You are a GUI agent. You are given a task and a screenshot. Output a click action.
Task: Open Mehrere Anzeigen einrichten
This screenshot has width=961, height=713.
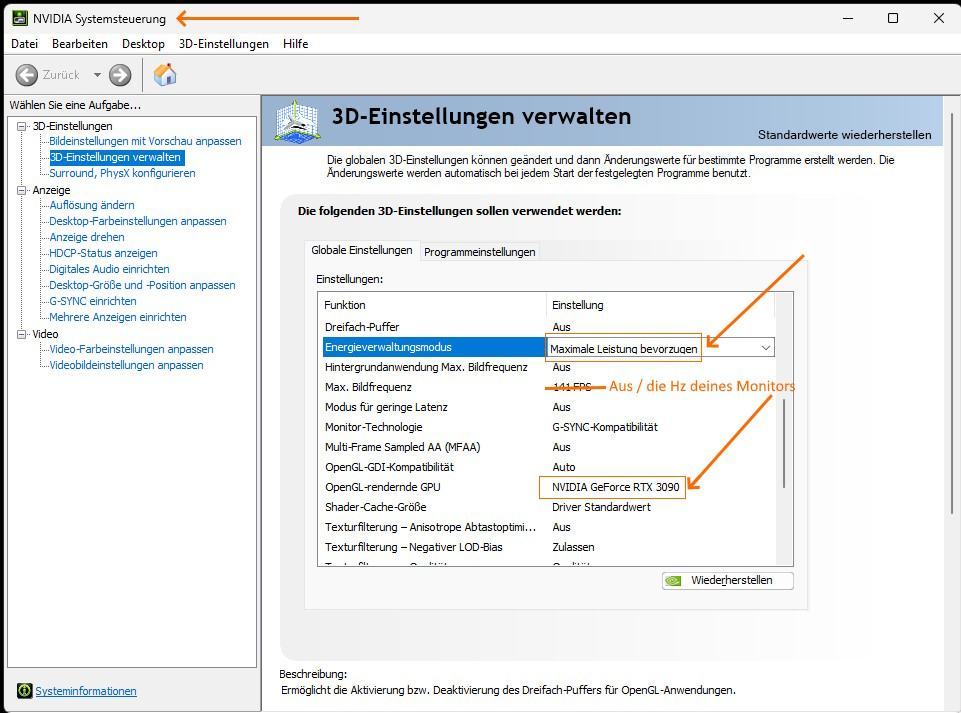tap(118, 316)
